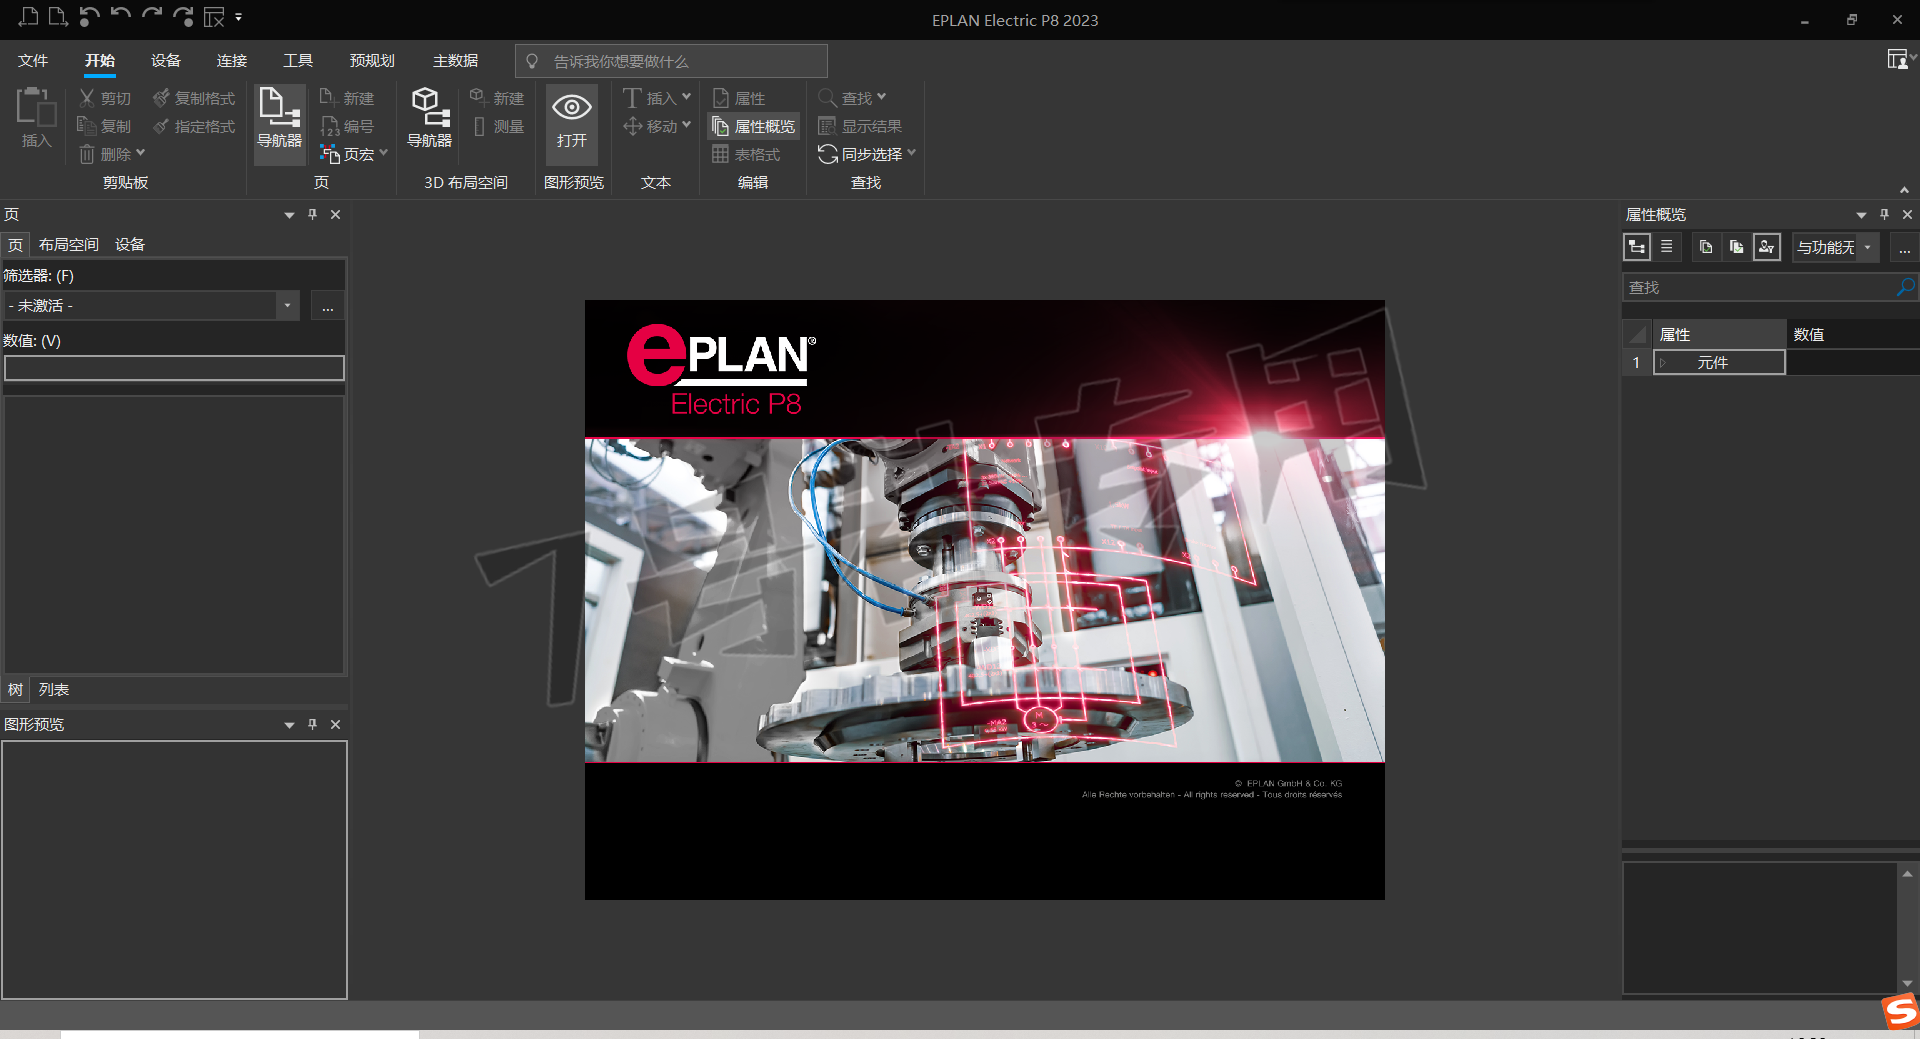Click first quick-access page icon in title bar
1920x1039 pixels.
[x=29, y=17]
